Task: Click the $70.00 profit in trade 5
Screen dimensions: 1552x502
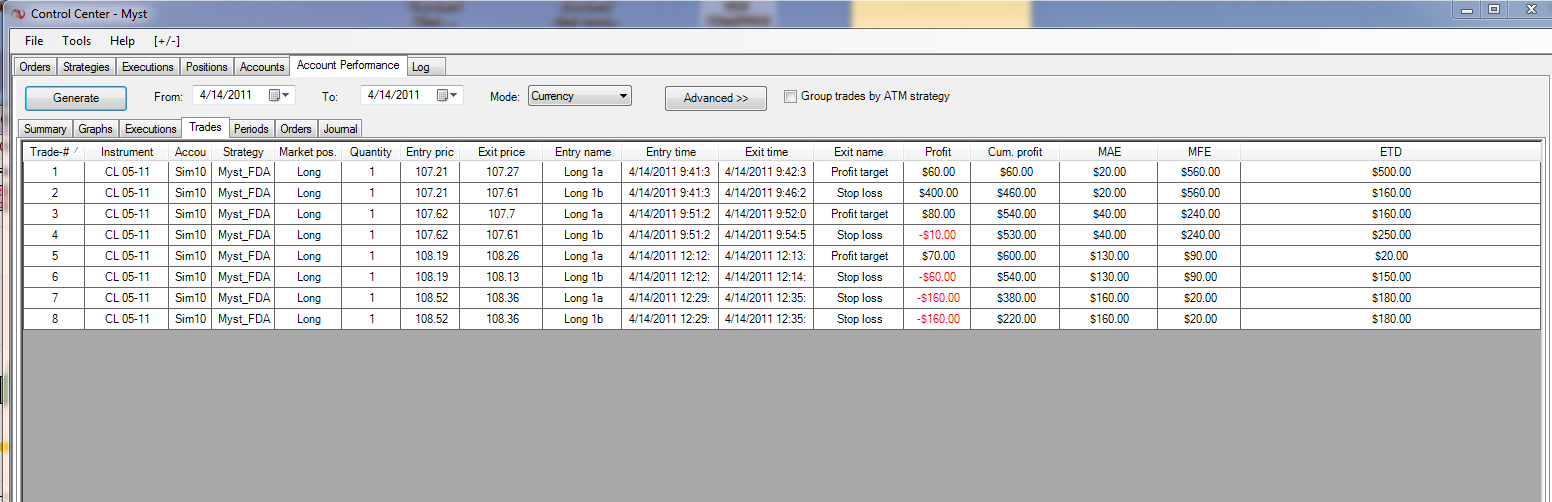Action: click(938, 256)
